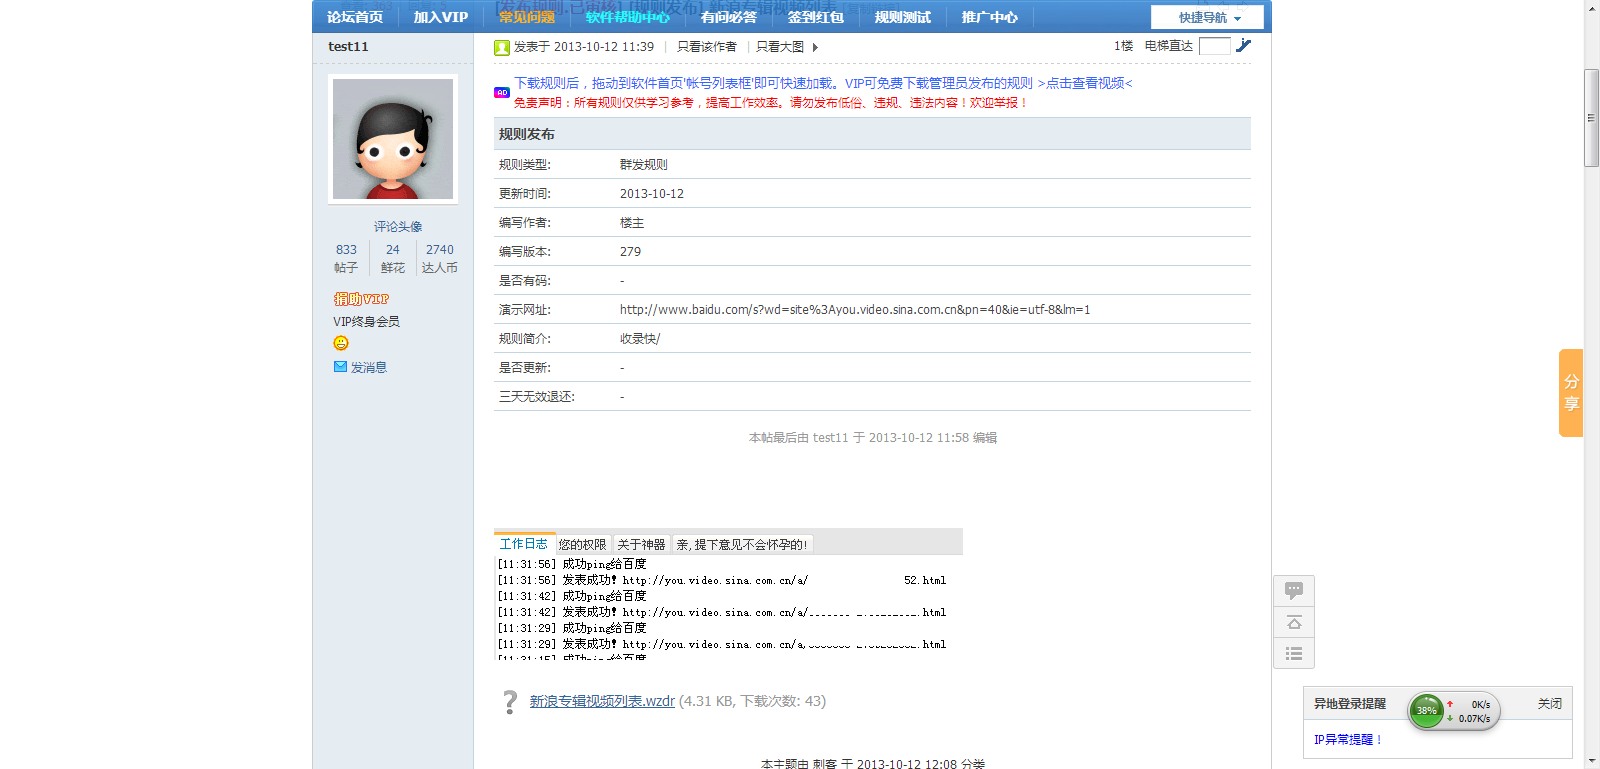Click the escalator jump icon beside 电梯直达
This screenshot has width=1600, height=769.
[1243, 46]
